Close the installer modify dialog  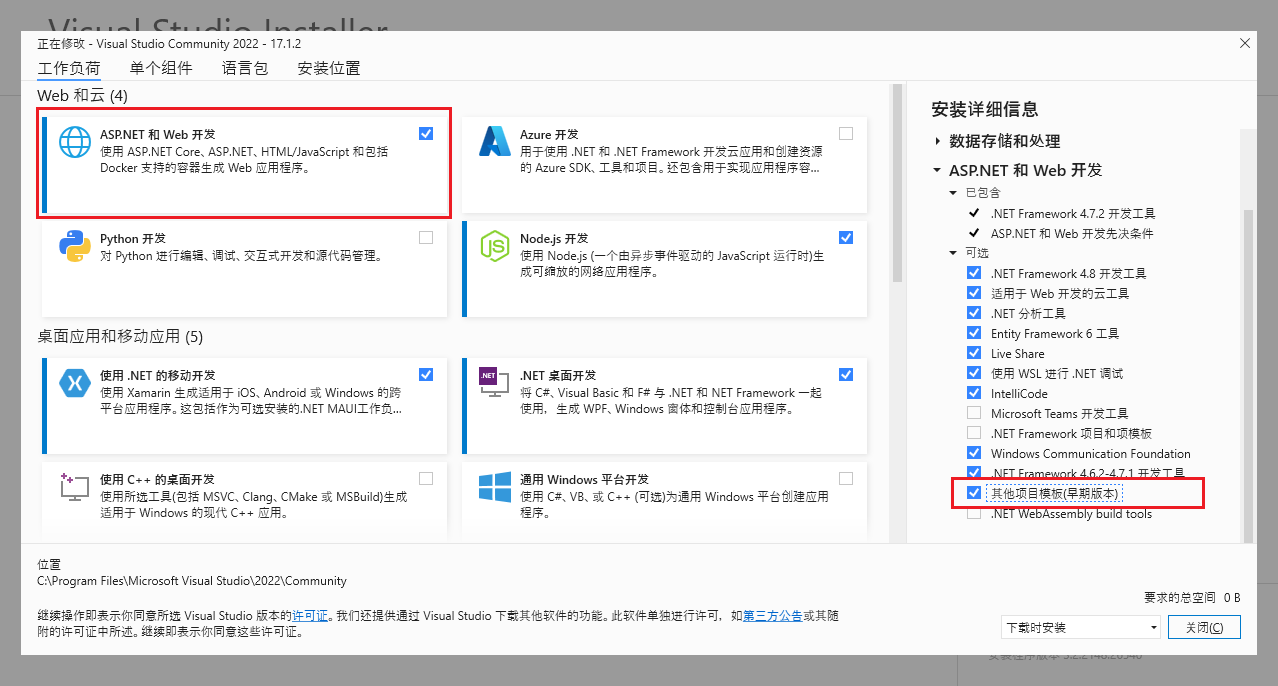coord(1245,43)
